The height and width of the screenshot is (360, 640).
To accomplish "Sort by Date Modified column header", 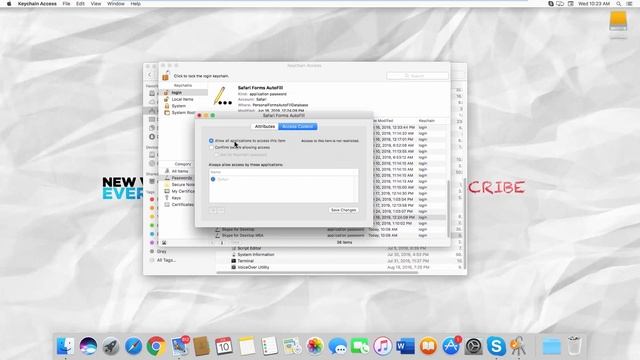I will [x=384, y=121].
